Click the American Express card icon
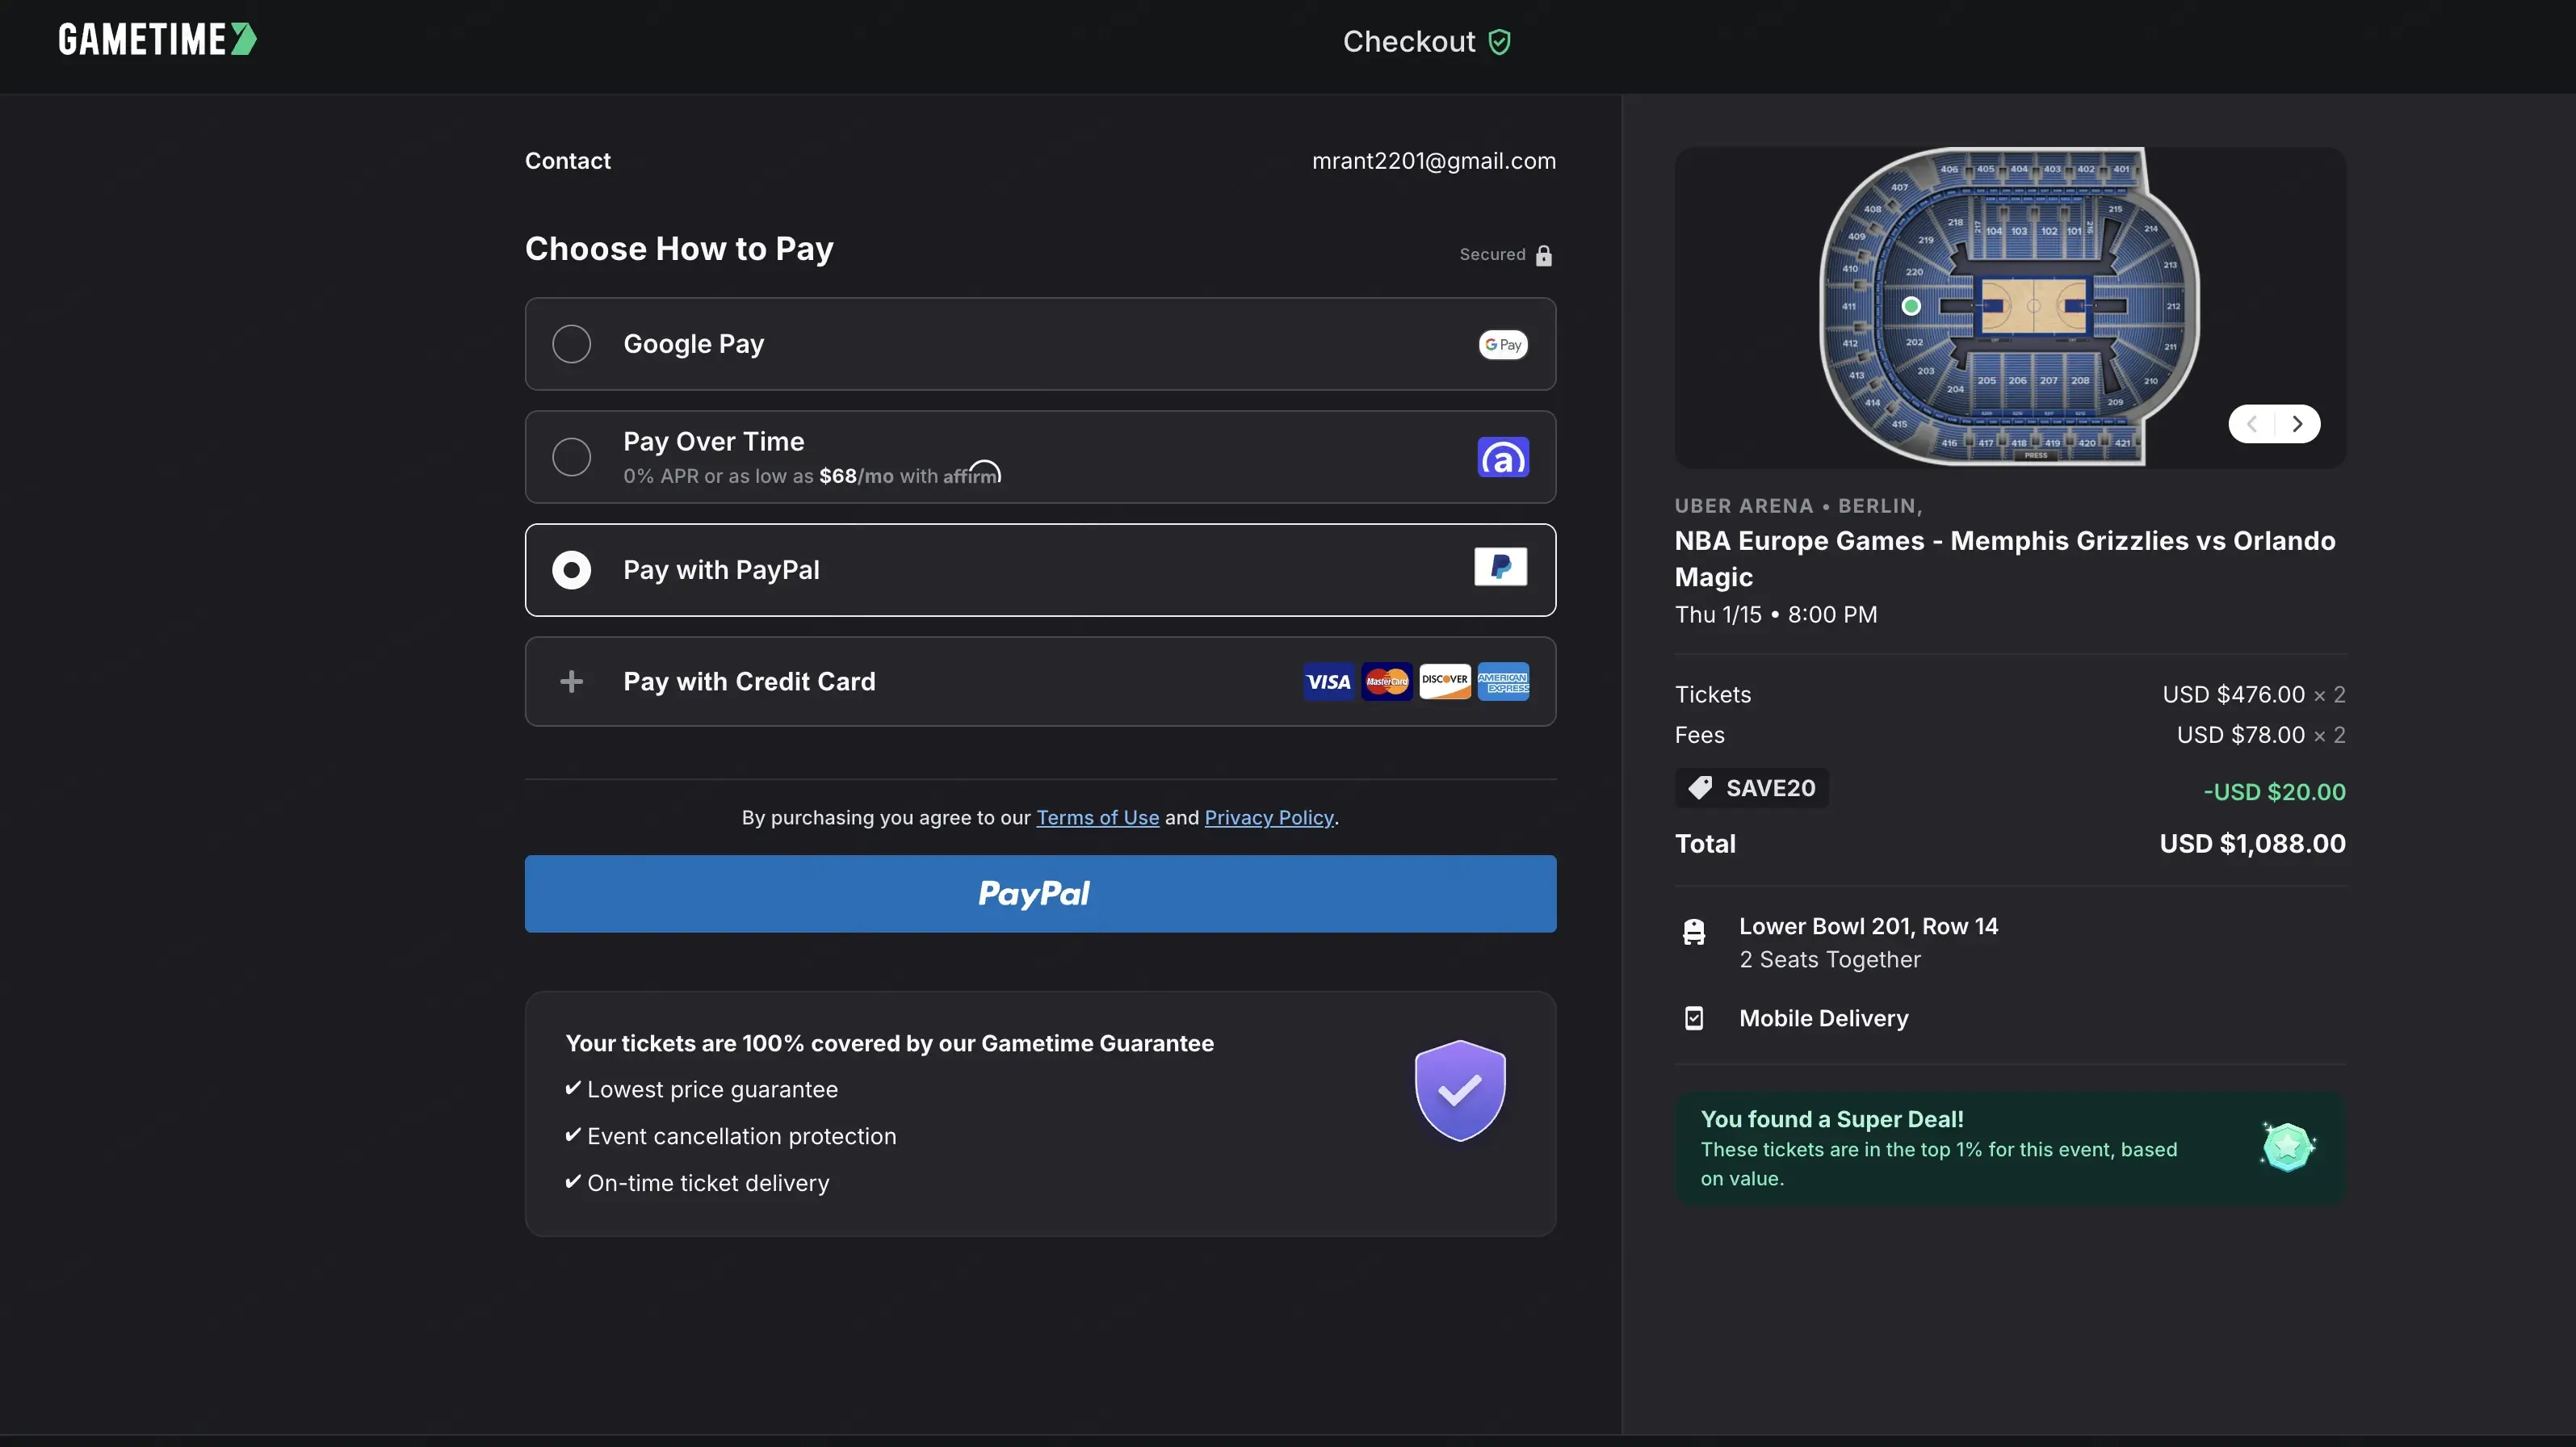Image resolution: width=2576 pixels, height=1447 pixels. click(1502, 682)
